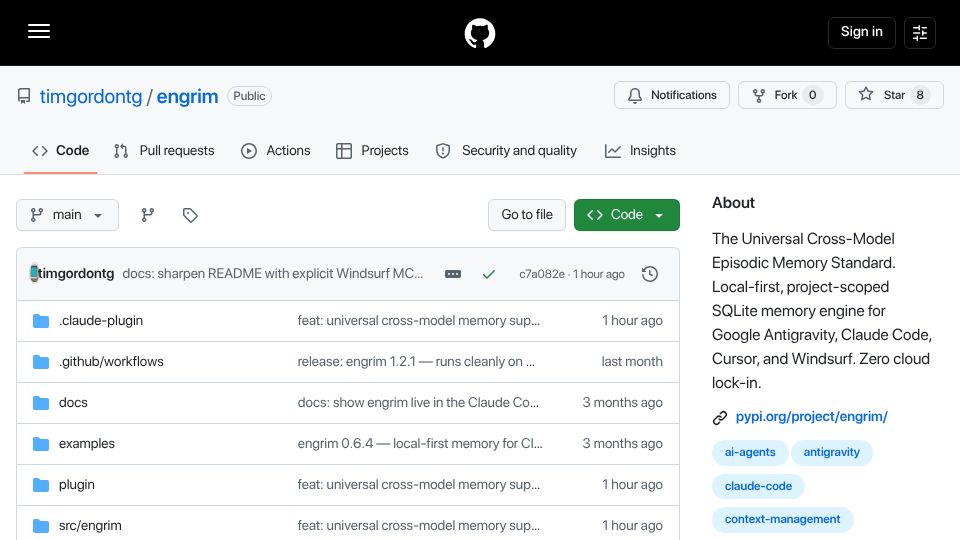Open the Projects tab

[372, 151]
